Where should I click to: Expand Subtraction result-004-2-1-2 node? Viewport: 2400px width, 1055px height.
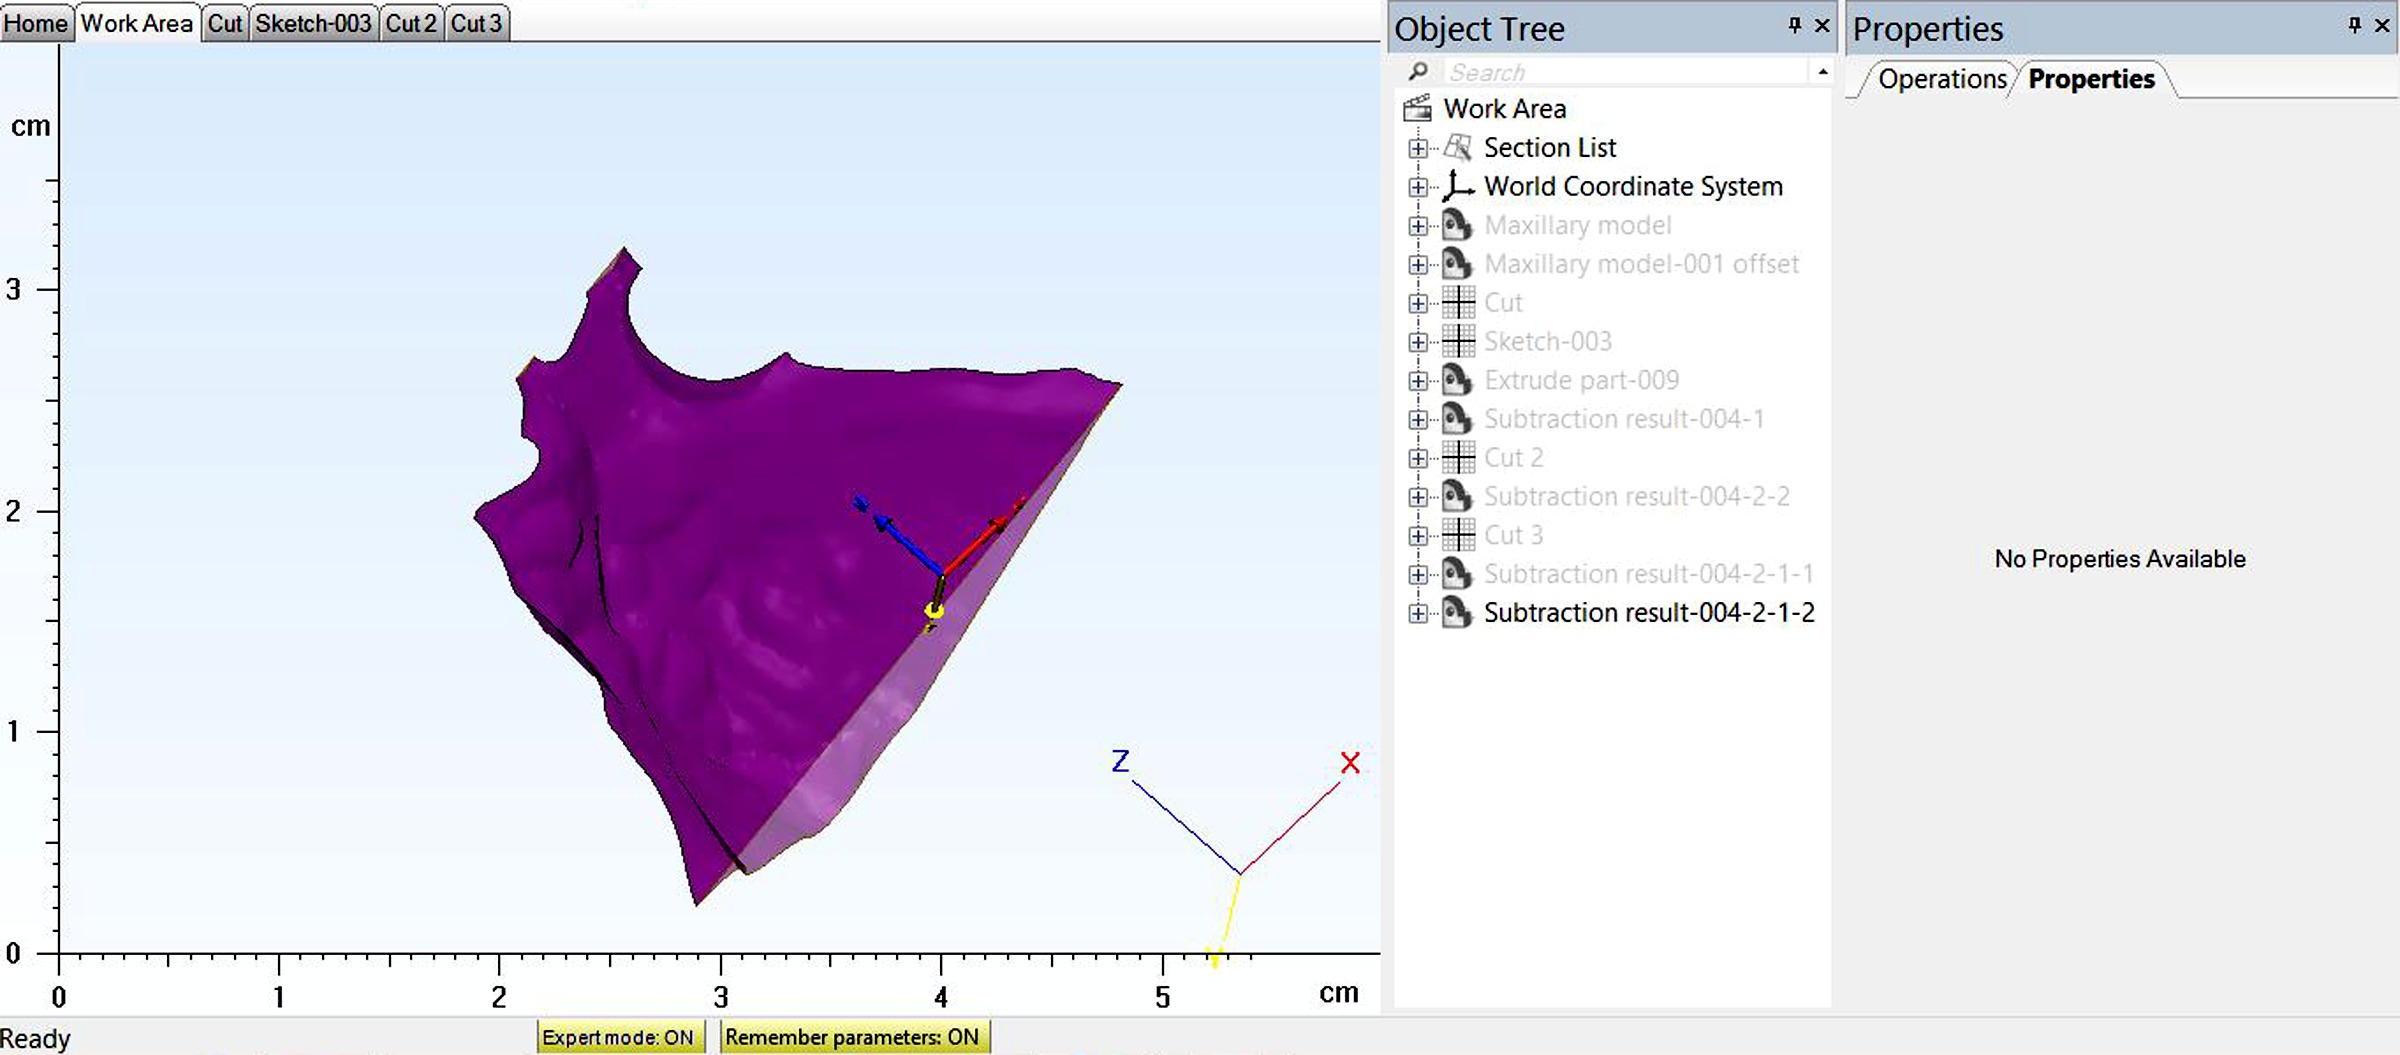pyautogui.click(x=1417, y=614)
